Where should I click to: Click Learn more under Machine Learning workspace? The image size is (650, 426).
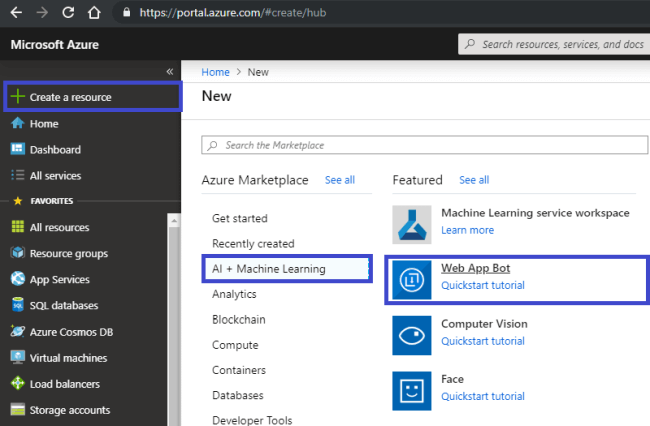point(467,230)
